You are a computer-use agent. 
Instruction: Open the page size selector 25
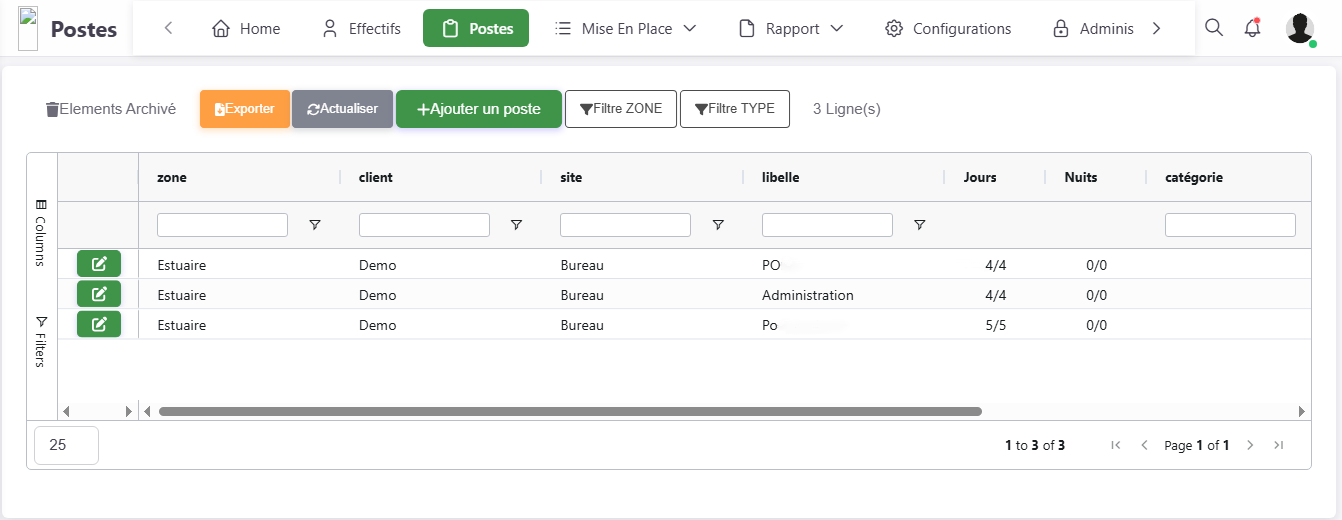66,445
